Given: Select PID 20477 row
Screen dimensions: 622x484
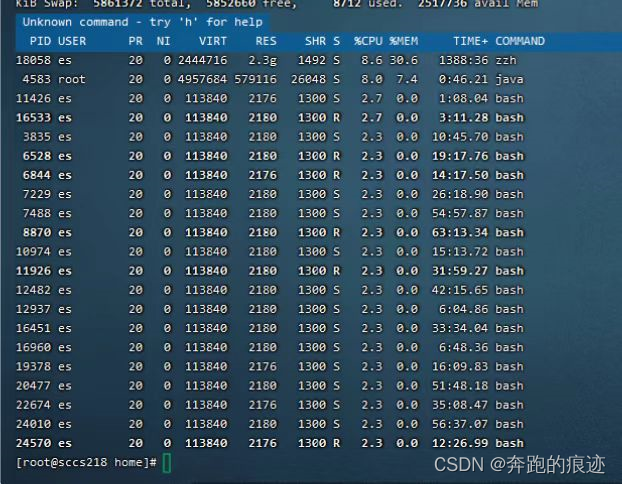Looking at the screenshot, I should 270,386.
